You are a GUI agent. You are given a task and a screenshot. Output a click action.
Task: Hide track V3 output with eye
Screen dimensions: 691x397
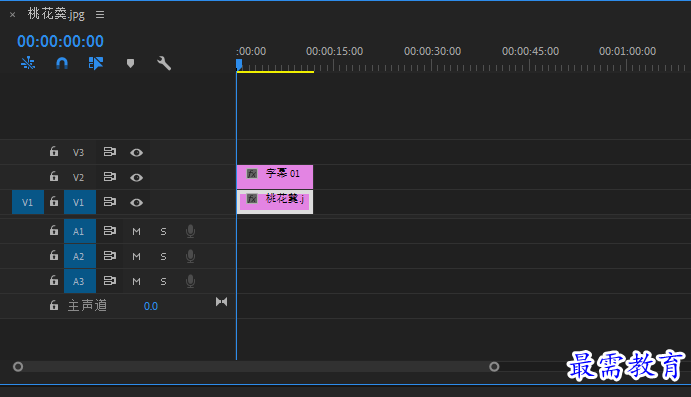point(136,152)
